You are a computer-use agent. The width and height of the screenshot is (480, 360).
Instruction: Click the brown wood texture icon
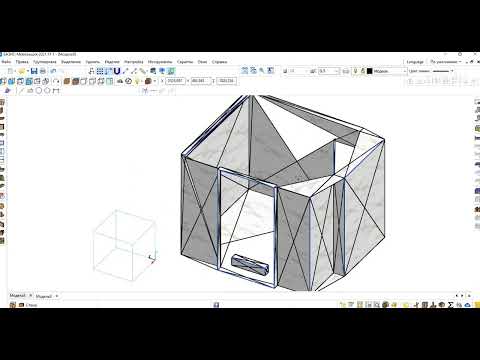click(x=67, y=81)
